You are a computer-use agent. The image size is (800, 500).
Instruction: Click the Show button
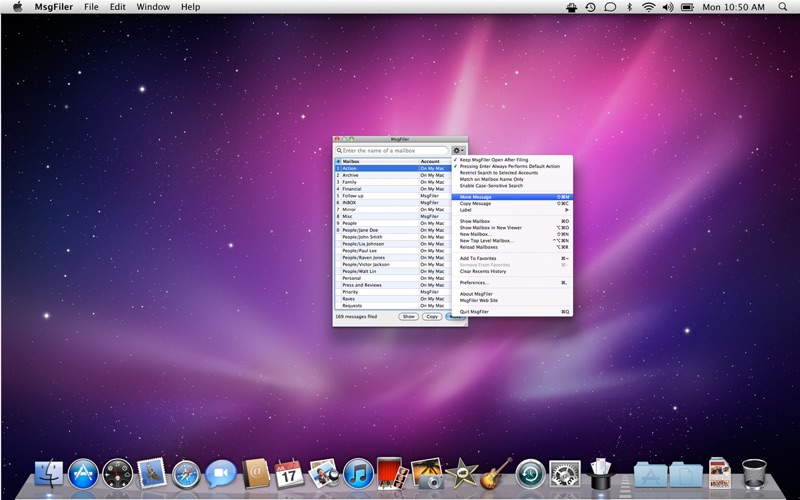coord(409,317)
